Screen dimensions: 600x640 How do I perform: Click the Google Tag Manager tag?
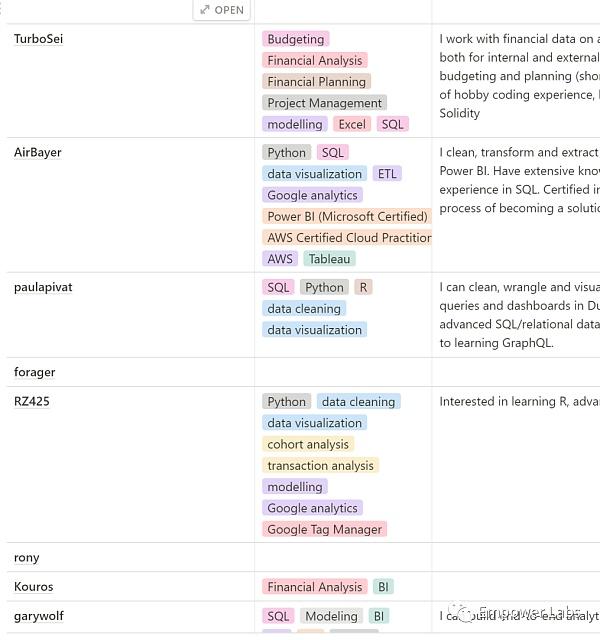[x=324, y=529]
